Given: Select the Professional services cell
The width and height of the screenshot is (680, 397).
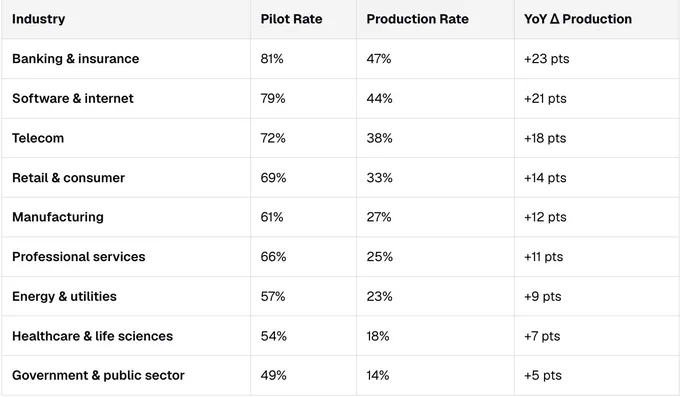Looking at the screenshot, I should click(x=78, y=257).
